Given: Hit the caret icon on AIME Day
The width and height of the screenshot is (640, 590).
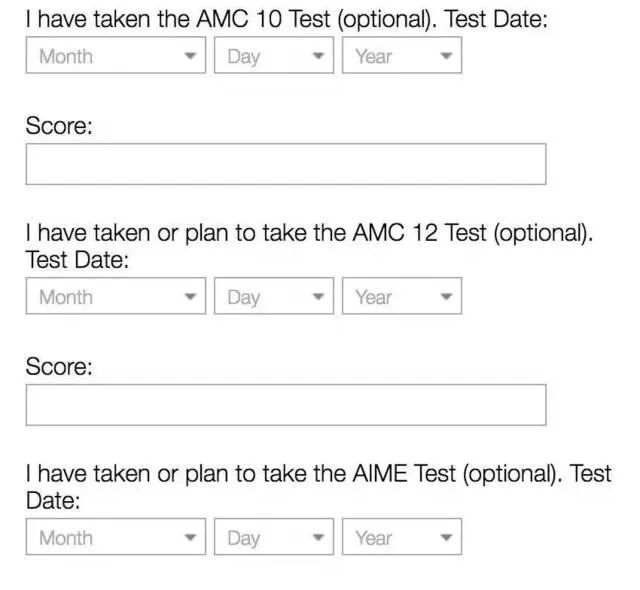Looking at the screenshot, I should (318, 539).
